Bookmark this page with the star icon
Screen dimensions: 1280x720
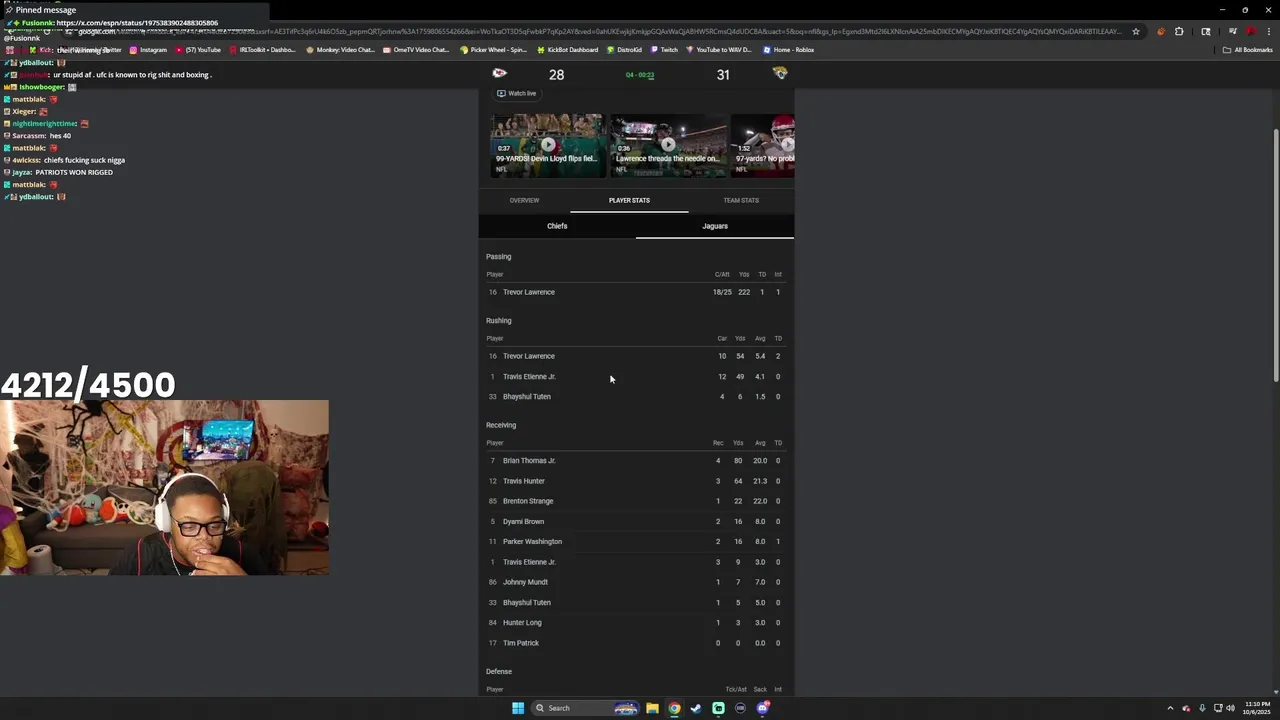click(x=1135, y=31)
